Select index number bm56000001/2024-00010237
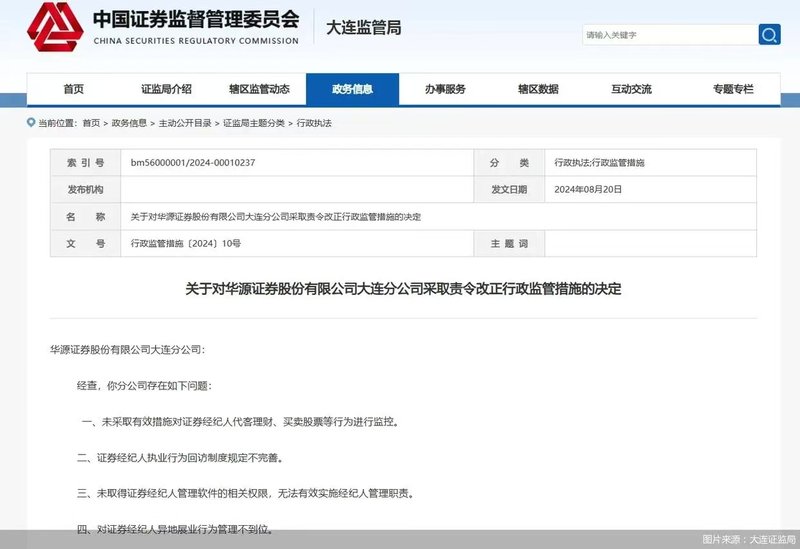This screenshot has width=800, height=549. pyautogui.click(x=193, y=163)
